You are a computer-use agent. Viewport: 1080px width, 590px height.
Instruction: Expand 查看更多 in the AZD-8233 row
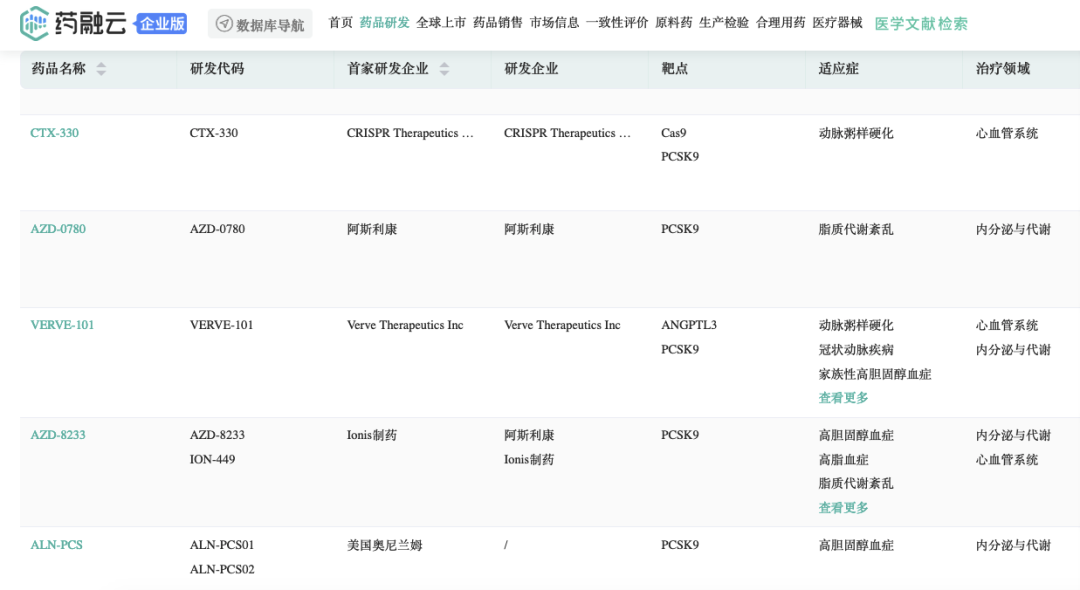click(x=843, y=508)
